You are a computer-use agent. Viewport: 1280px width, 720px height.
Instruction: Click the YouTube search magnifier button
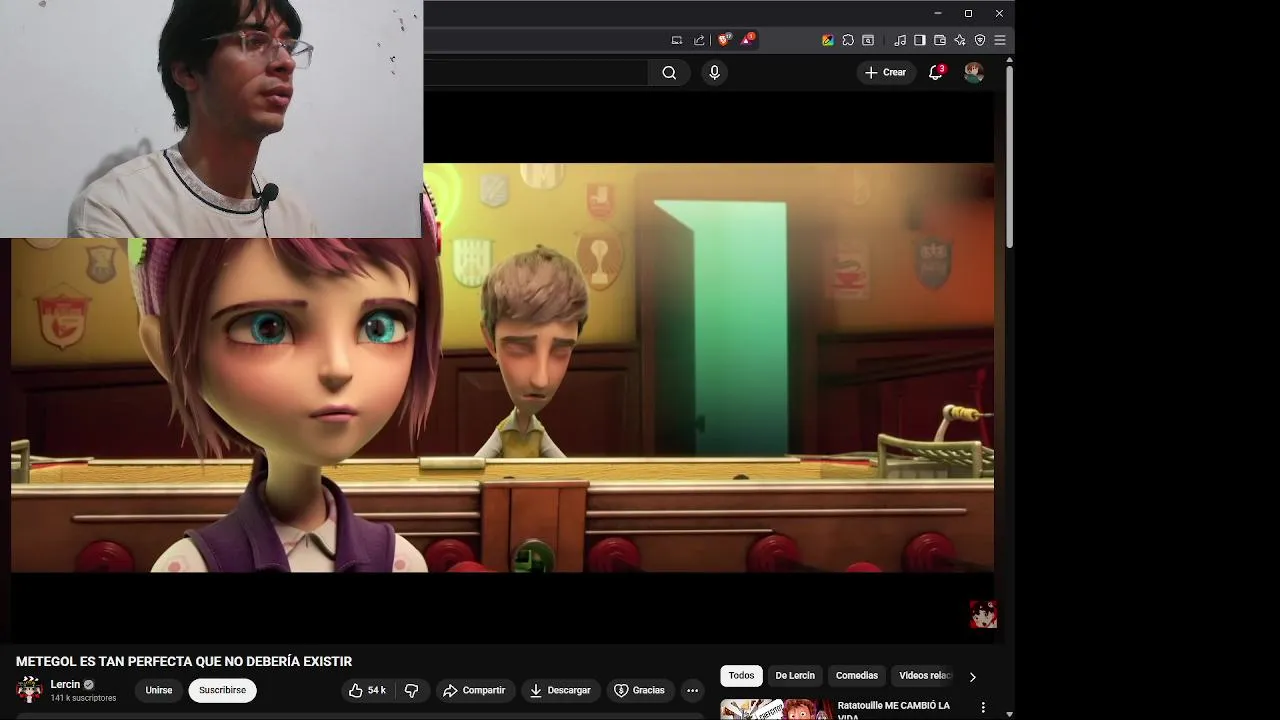click(669, 72)
